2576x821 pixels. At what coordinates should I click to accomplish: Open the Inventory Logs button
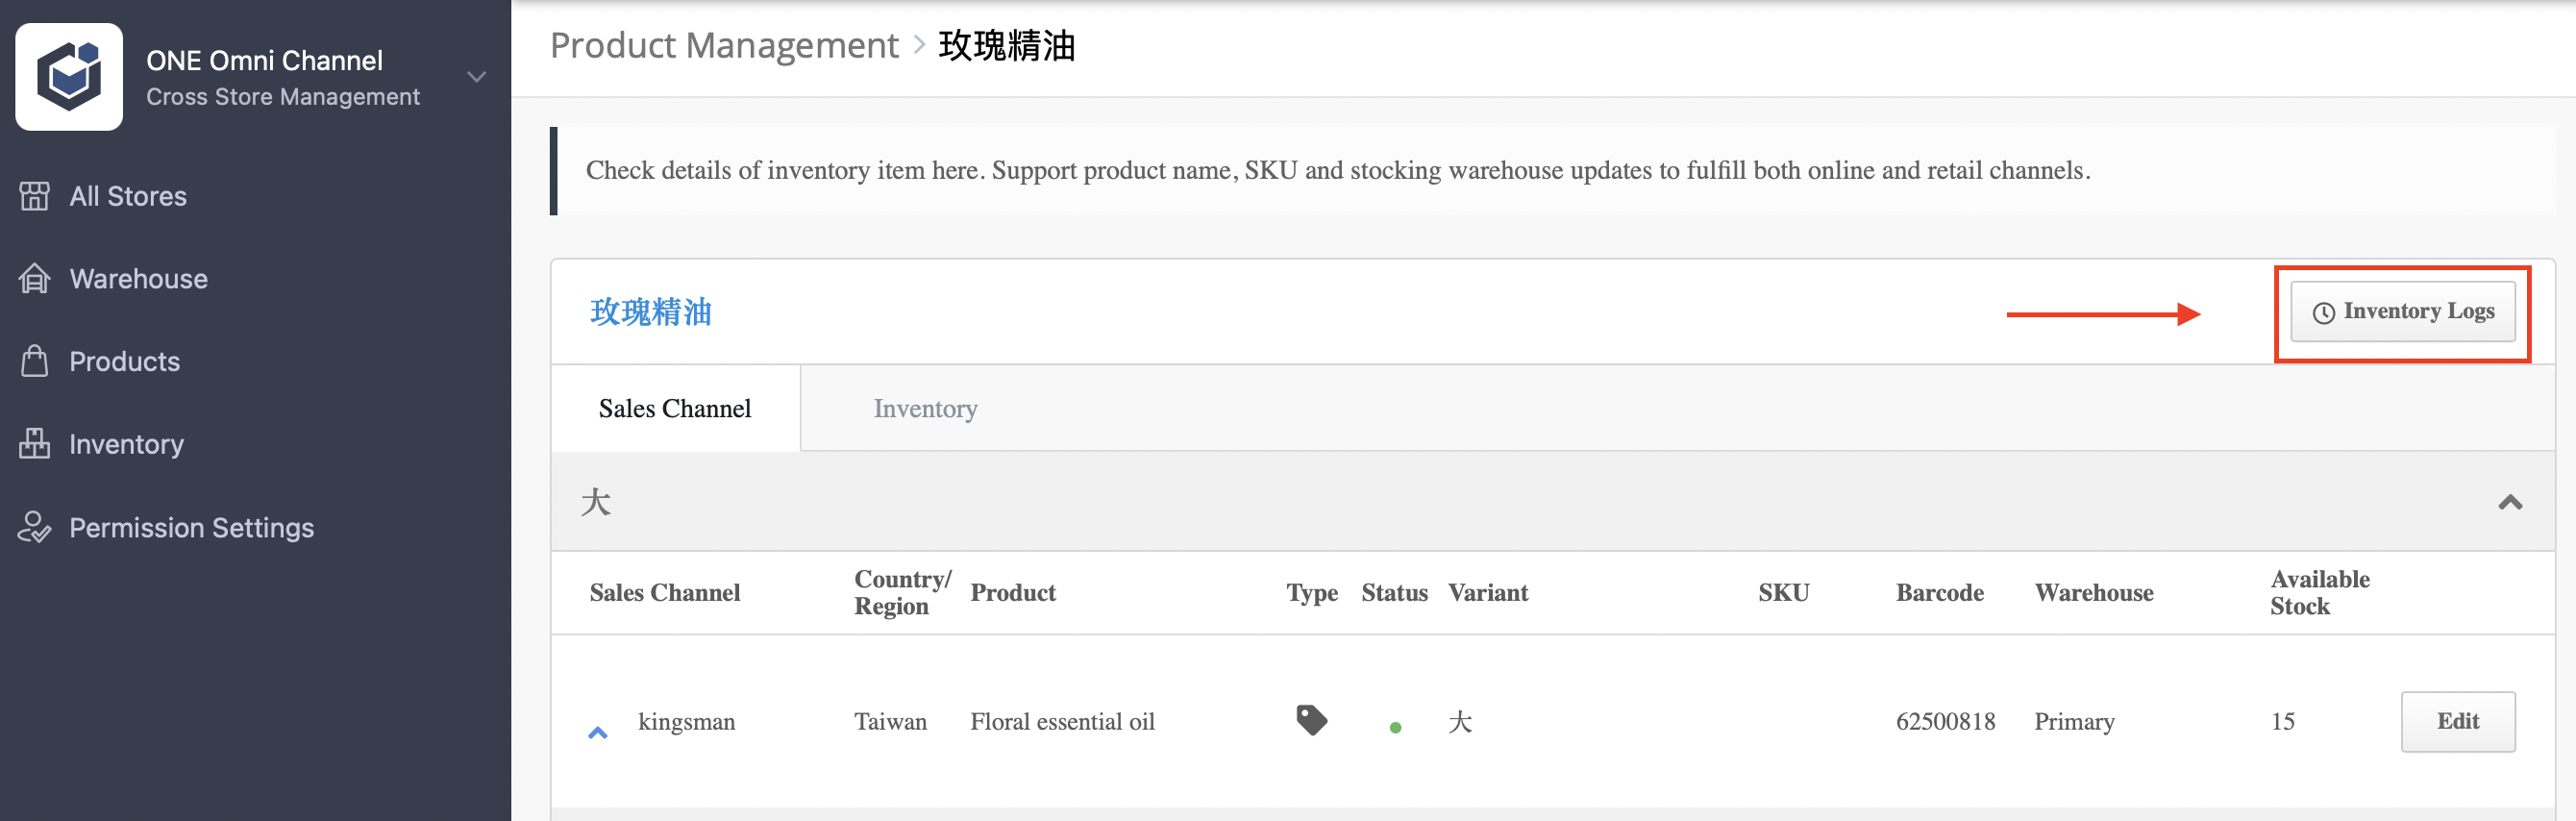(x=2402, y=312)
